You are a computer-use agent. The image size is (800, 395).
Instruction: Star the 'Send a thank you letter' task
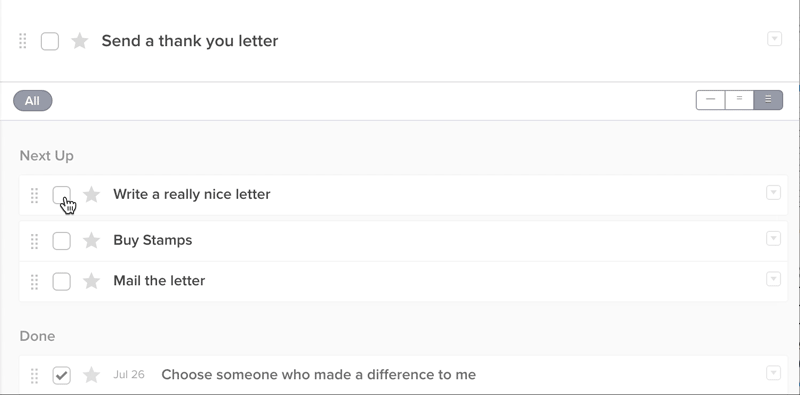click(x=80, y=41)
